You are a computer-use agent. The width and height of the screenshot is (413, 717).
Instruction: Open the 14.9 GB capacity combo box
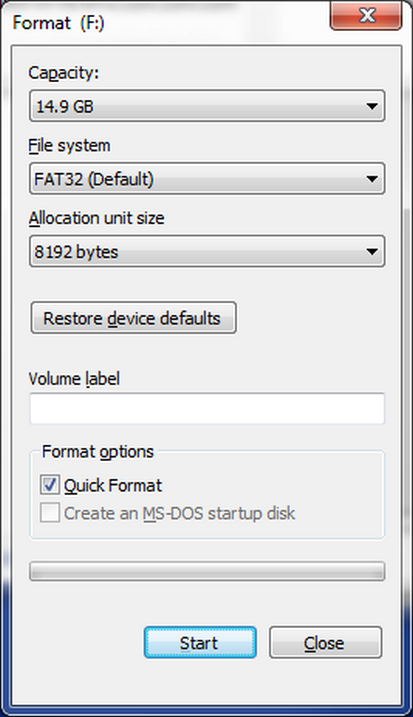(x=207, y=106)
